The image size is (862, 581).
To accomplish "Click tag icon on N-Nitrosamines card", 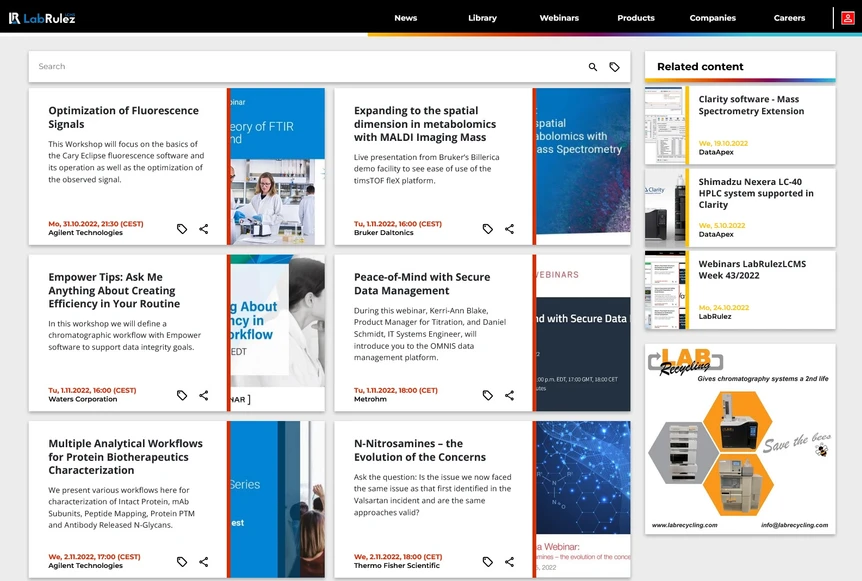I will click(488, 562).
